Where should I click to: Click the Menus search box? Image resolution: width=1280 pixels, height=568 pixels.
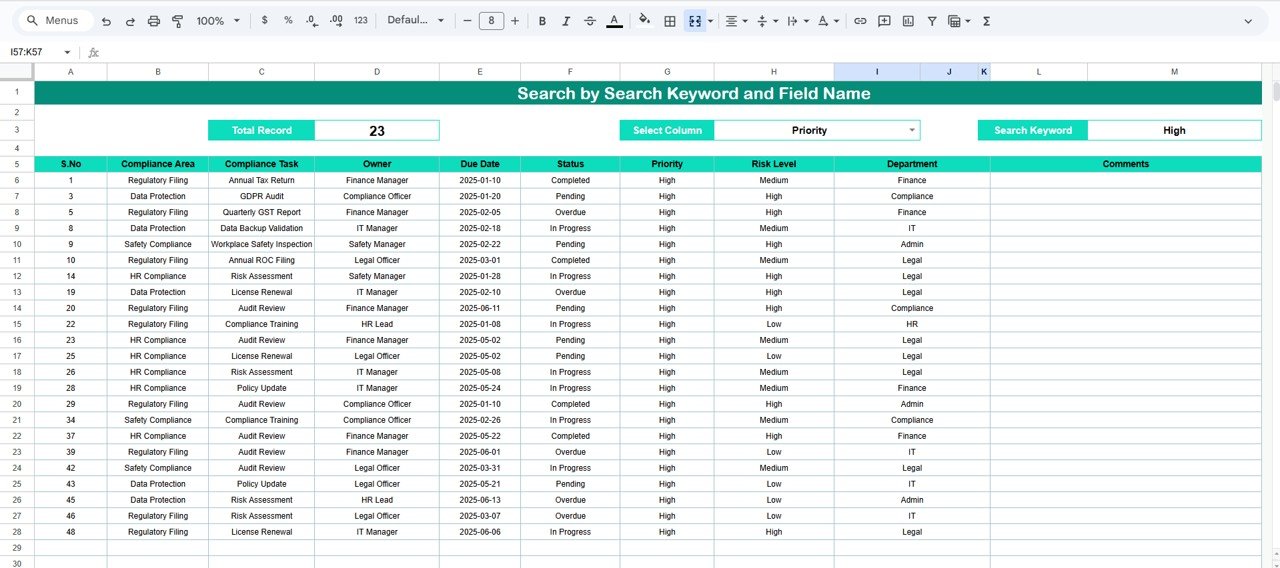coord(56,21)
